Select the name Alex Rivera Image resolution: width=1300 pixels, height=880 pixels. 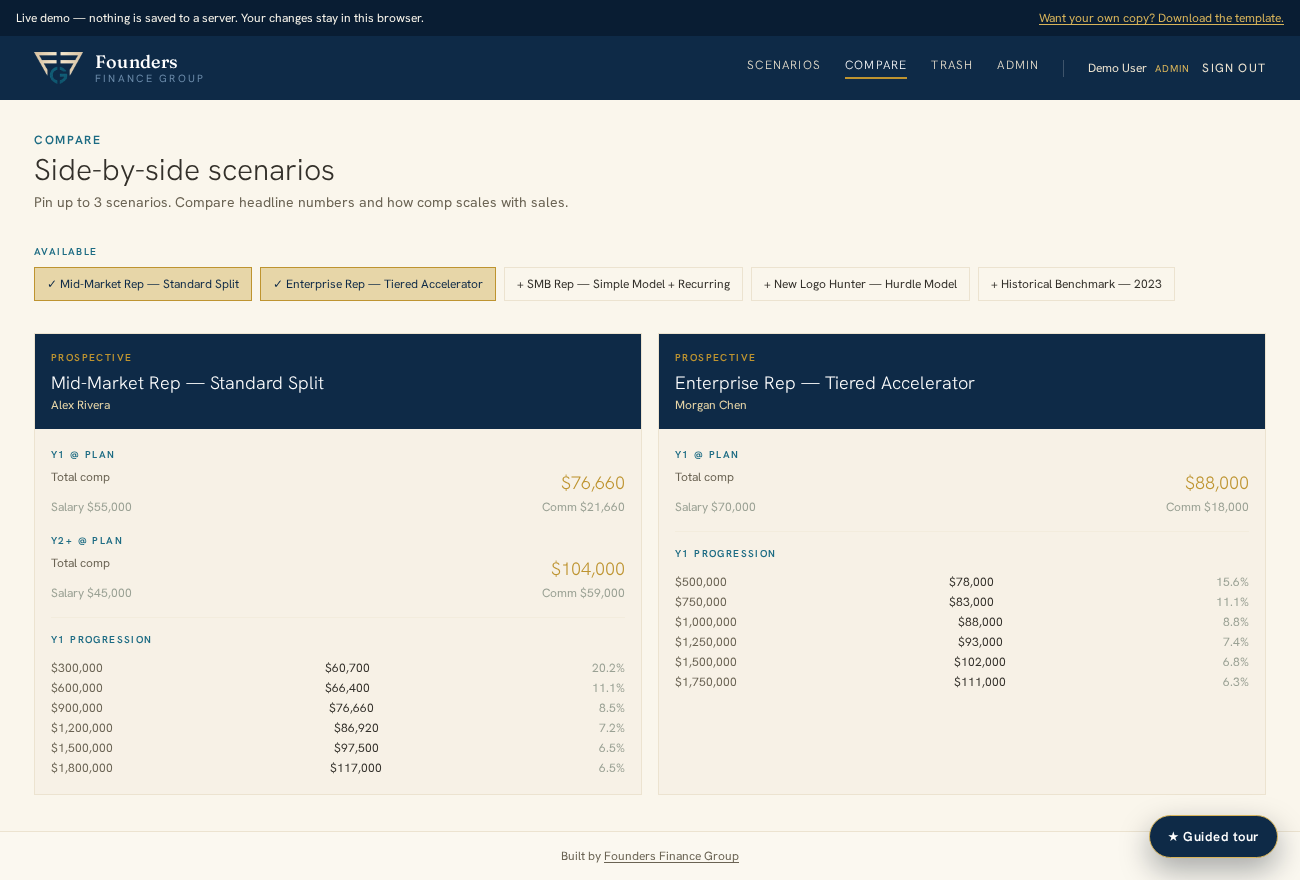80,405
